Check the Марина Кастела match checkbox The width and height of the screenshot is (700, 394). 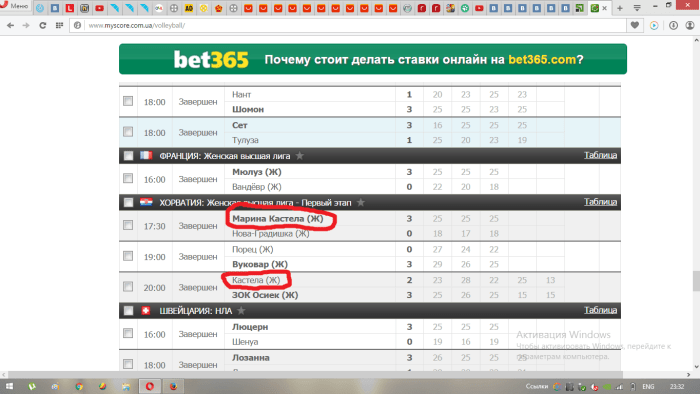pyautogui.click(x=128, y=225)
